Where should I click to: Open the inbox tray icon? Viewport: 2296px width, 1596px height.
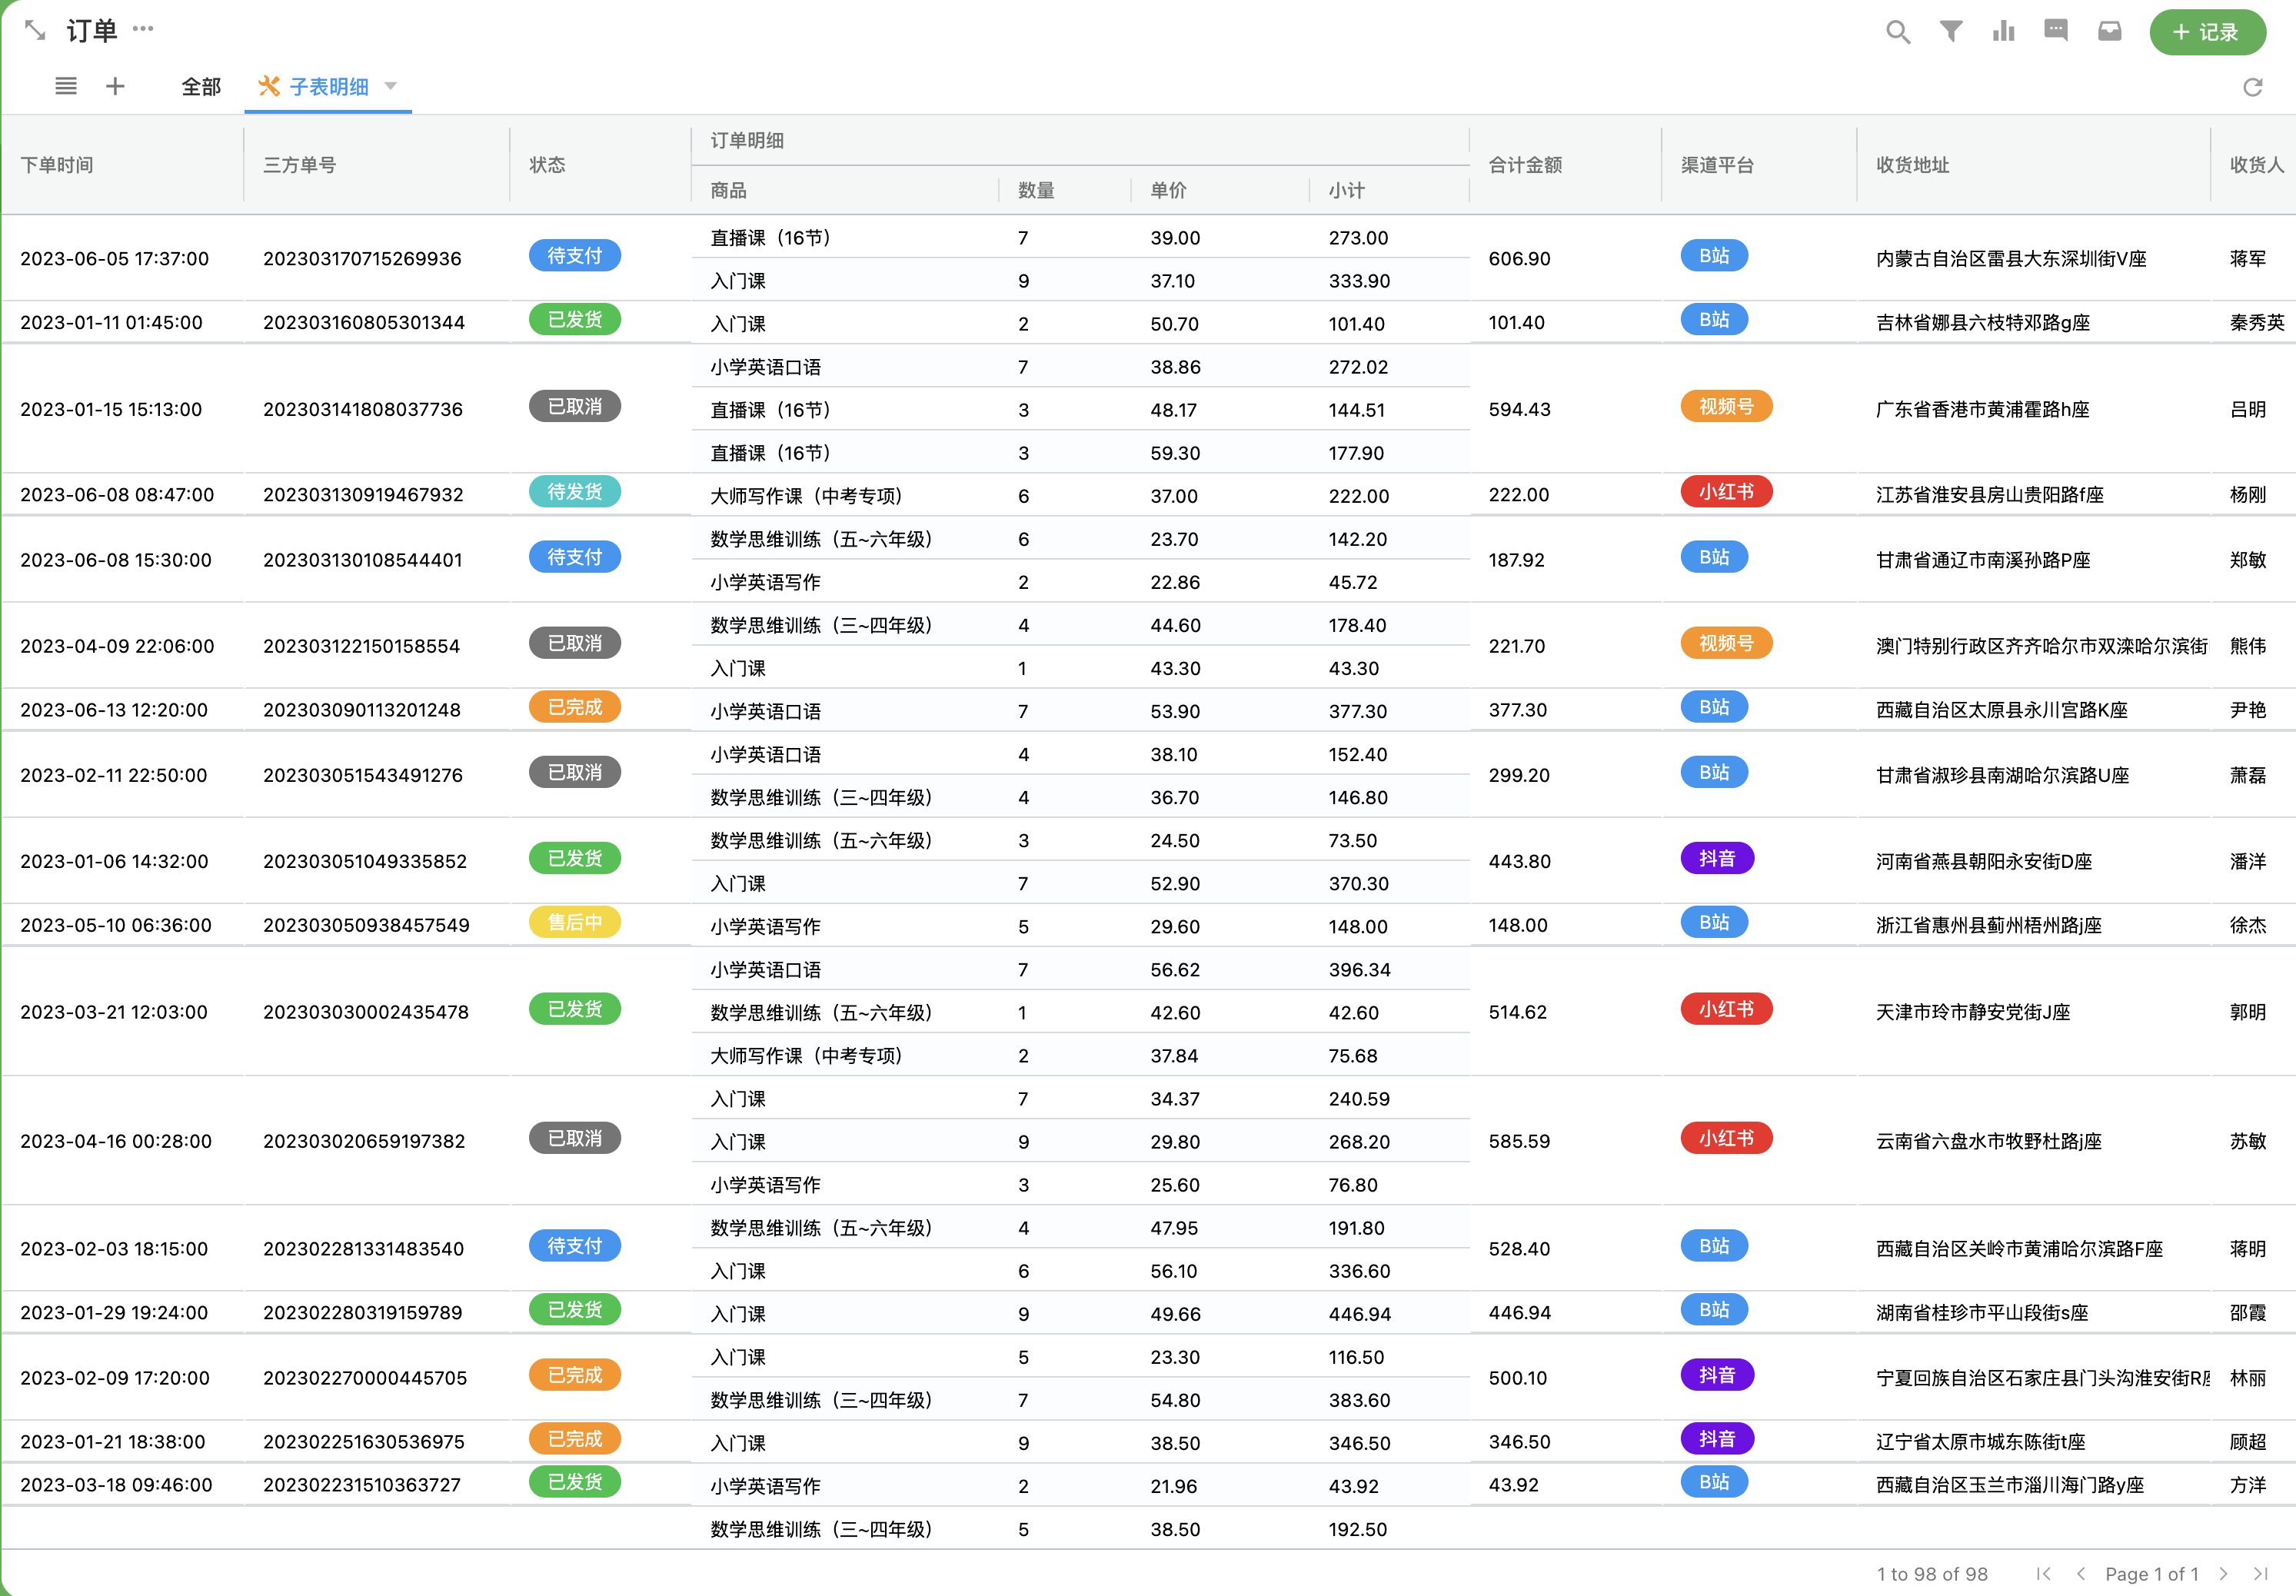coord(2109,32)
